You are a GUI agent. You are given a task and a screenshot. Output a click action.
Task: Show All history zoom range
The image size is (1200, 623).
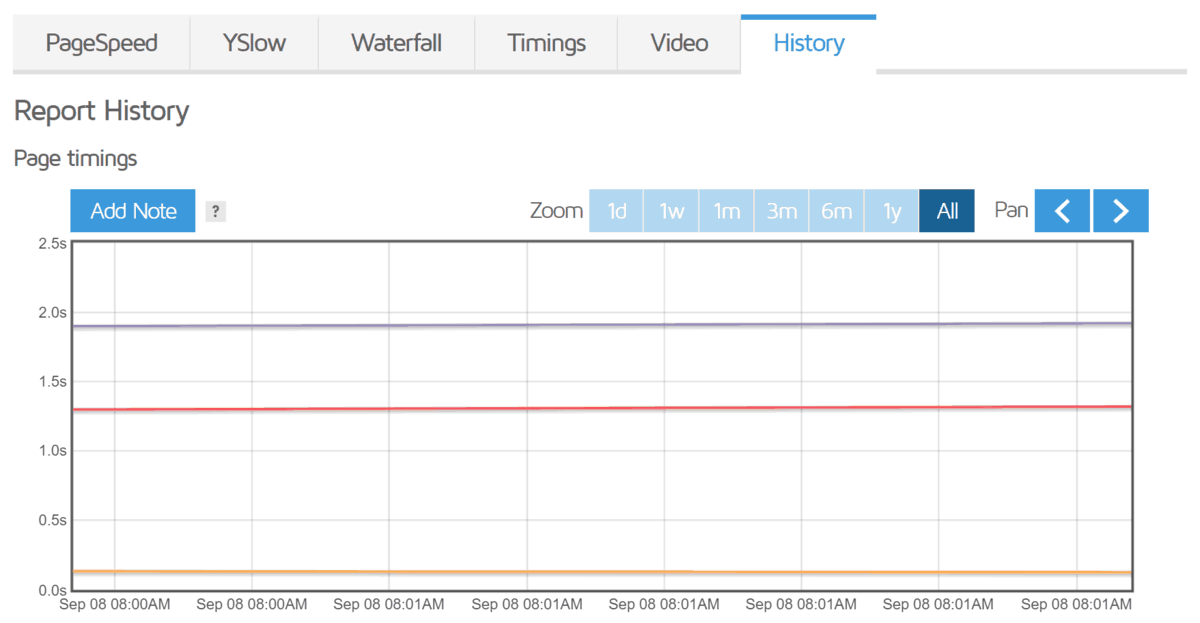(x=947, y=211)
